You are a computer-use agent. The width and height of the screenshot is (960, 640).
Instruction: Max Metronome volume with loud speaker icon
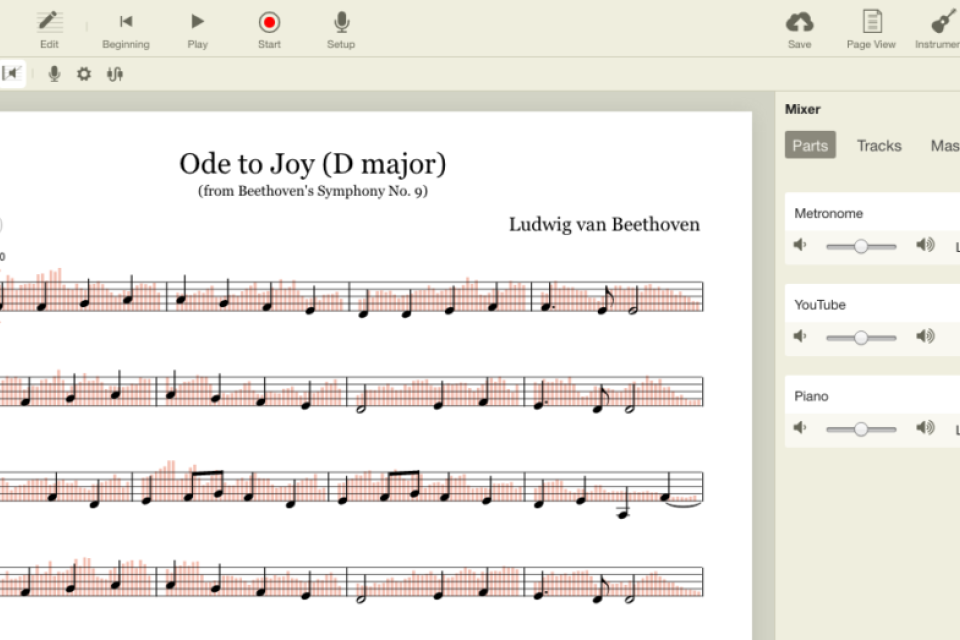tap(925, 246)
